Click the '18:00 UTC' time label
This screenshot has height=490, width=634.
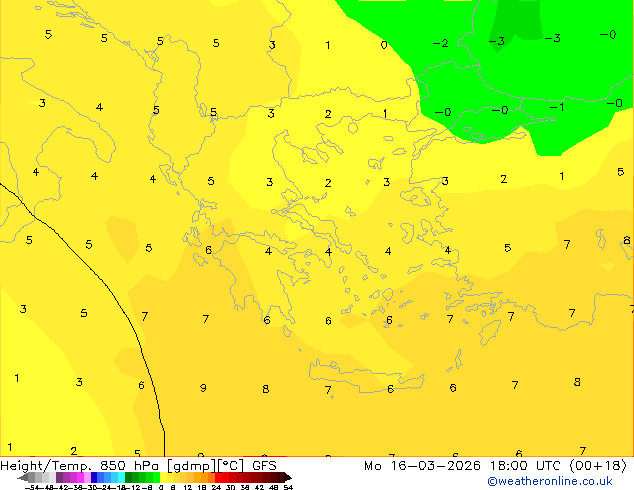(525, 466)
